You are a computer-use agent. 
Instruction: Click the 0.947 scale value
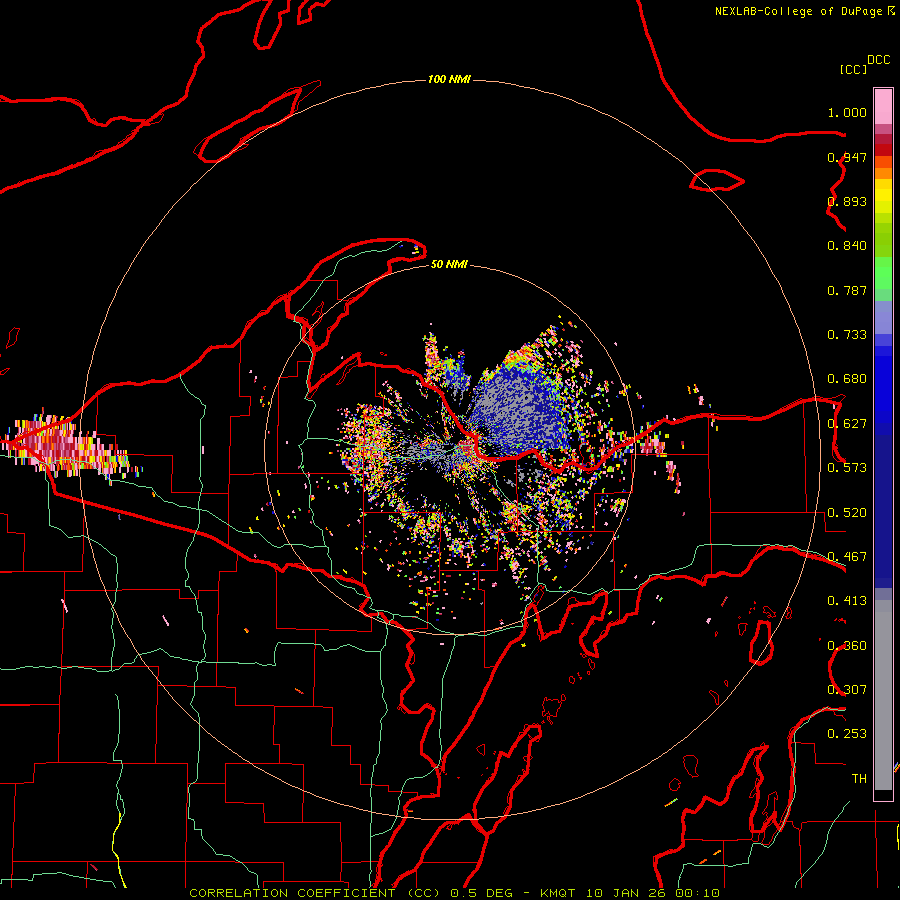coord(847,157)
